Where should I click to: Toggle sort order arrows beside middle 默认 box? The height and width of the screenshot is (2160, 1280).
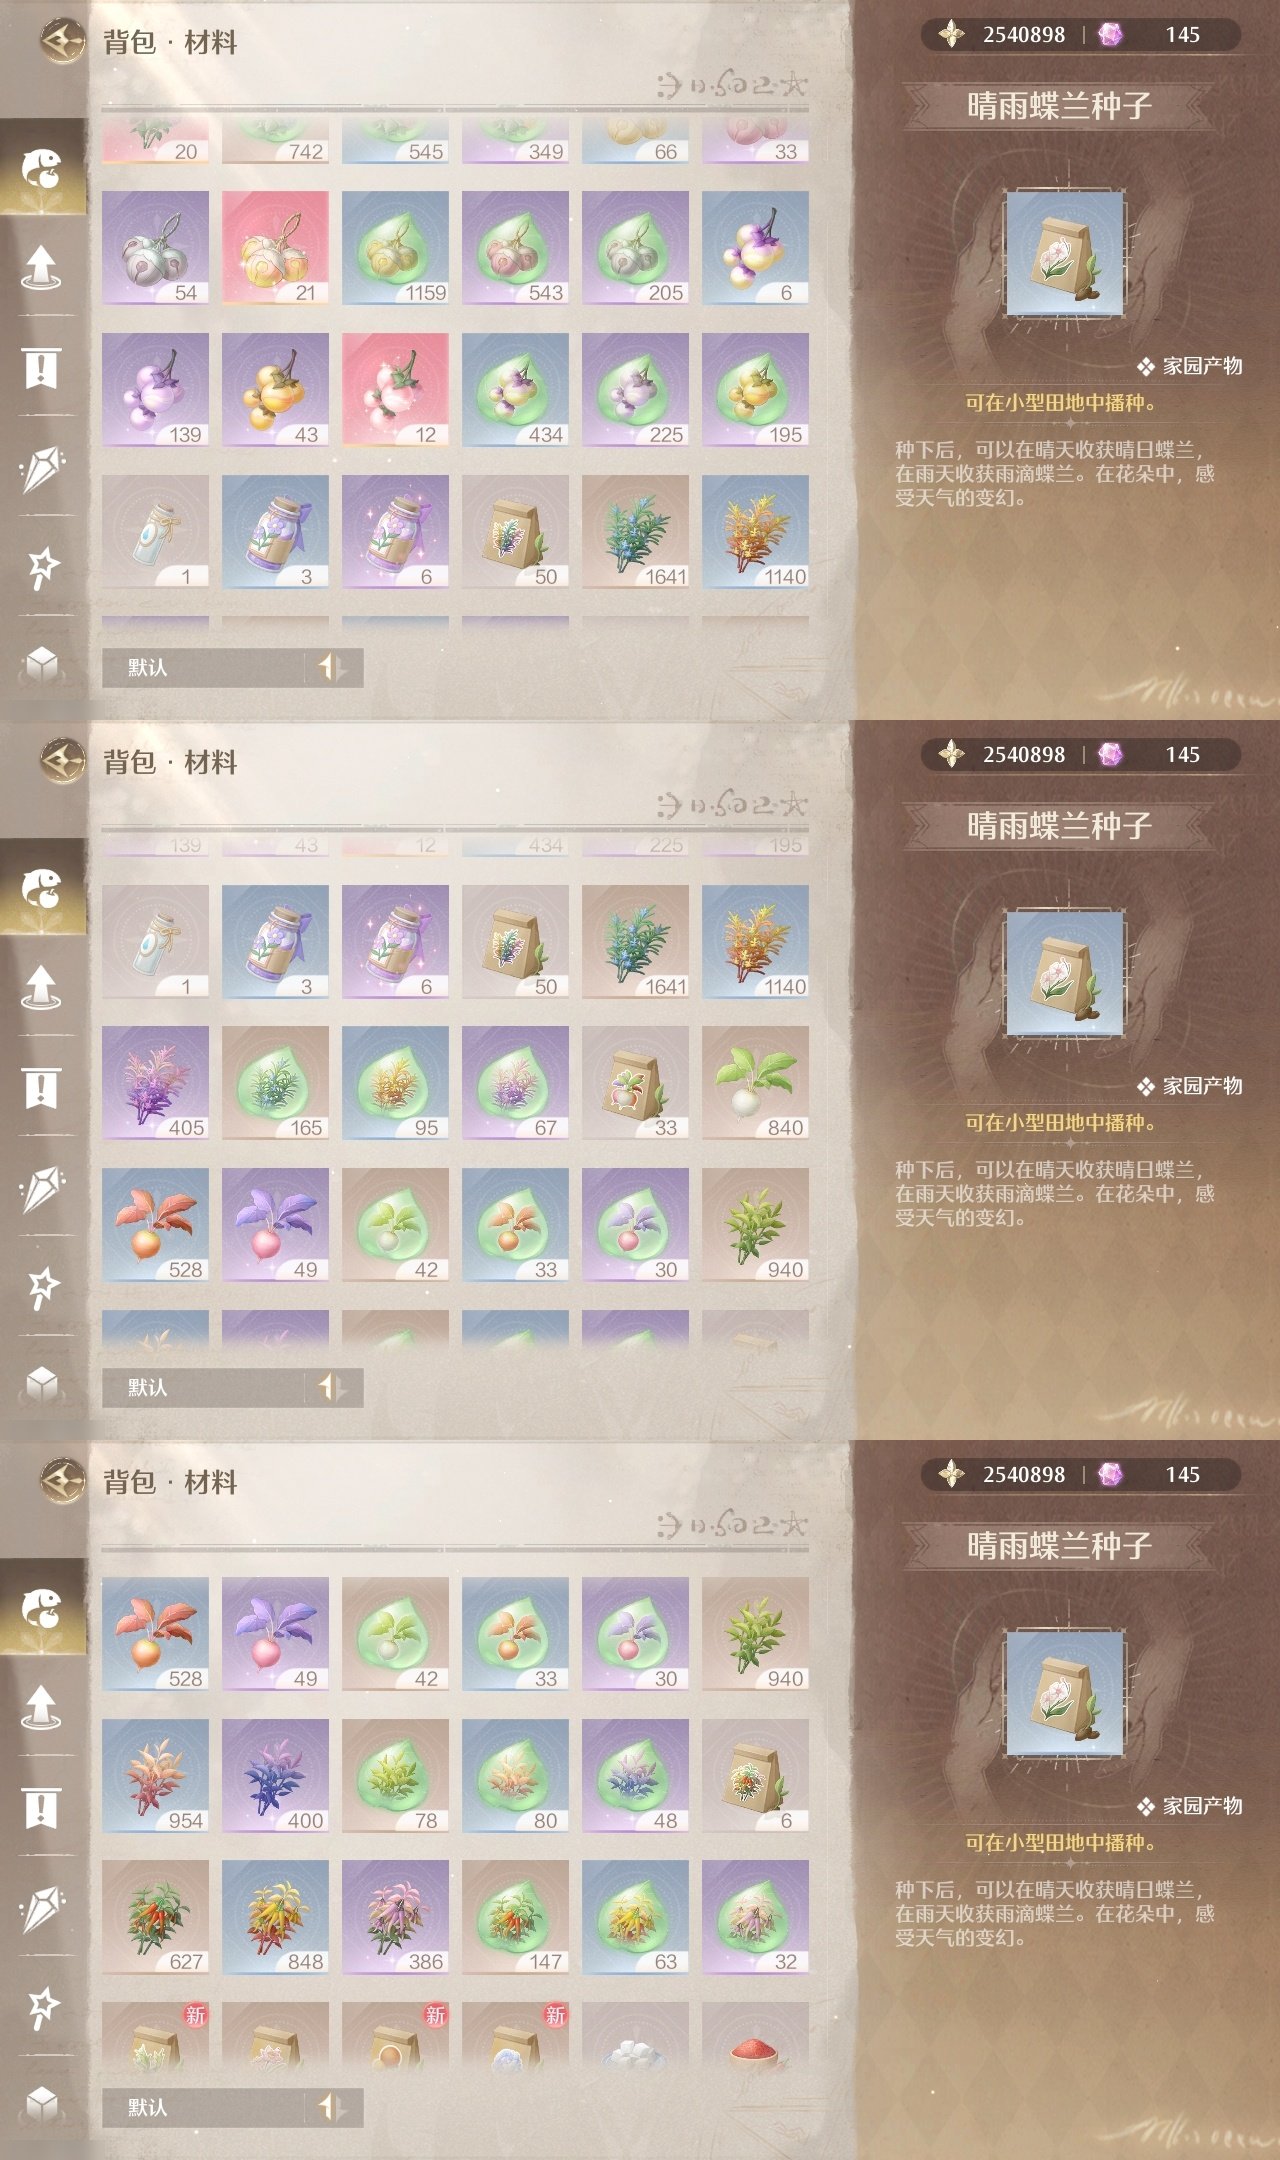pyautogui.click(x=332, y=1387)
